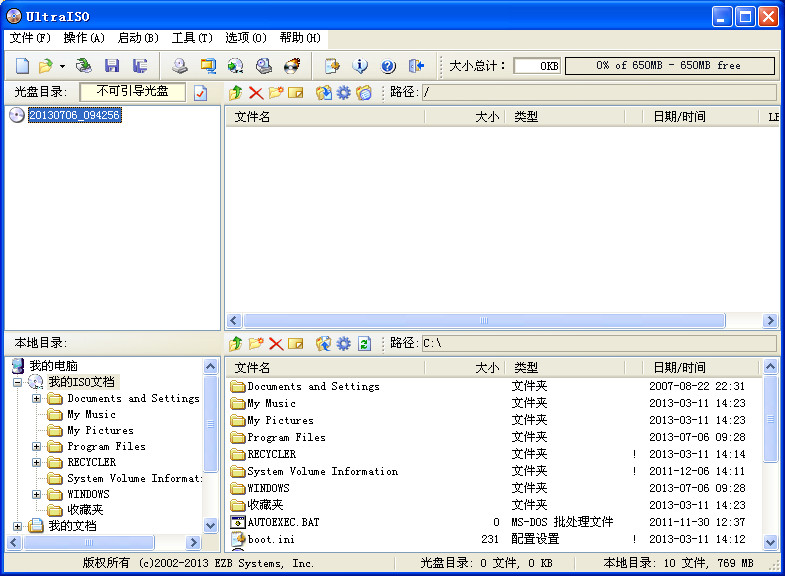Select AUTOEXEC.BAT in local file list

(x=283, y=522)
